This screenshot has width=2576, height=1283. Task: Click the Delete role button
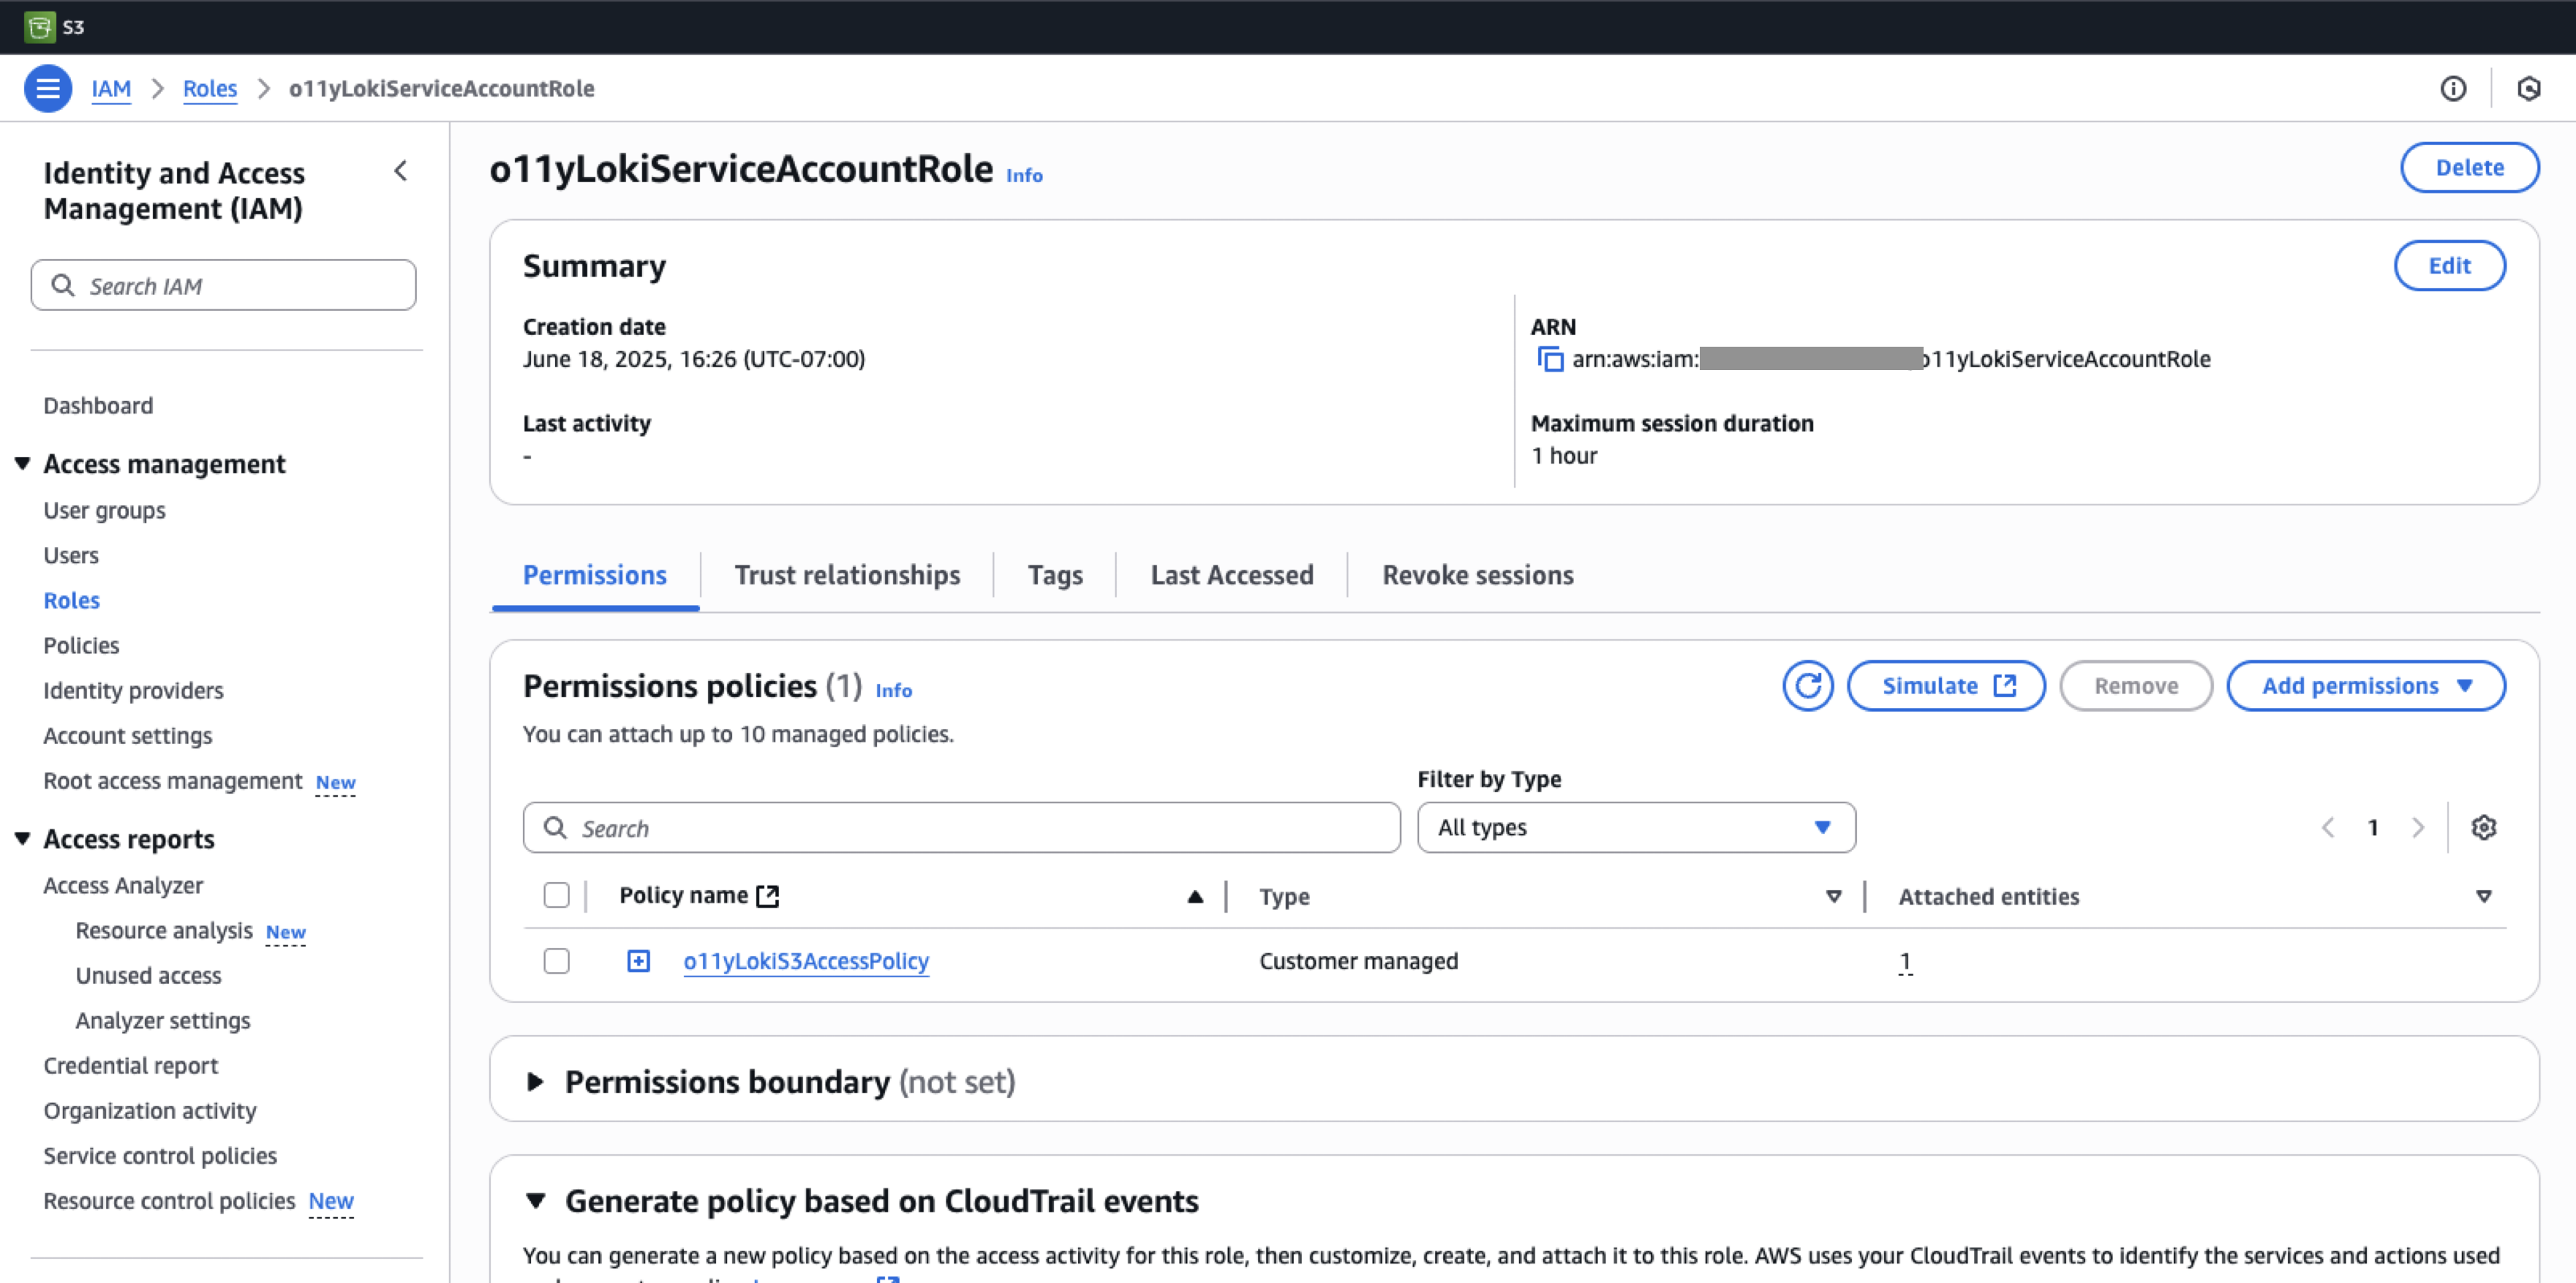[2469, 168]
